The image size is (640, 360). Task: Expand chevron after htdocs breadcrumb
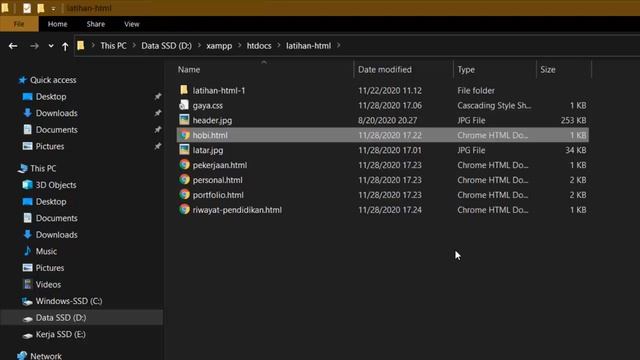click(x=279, y=46)
